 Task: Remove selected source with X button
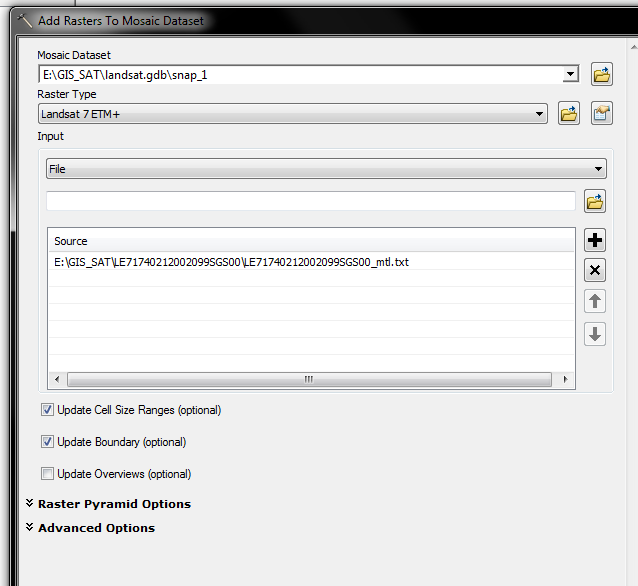[x=594, y=270]
